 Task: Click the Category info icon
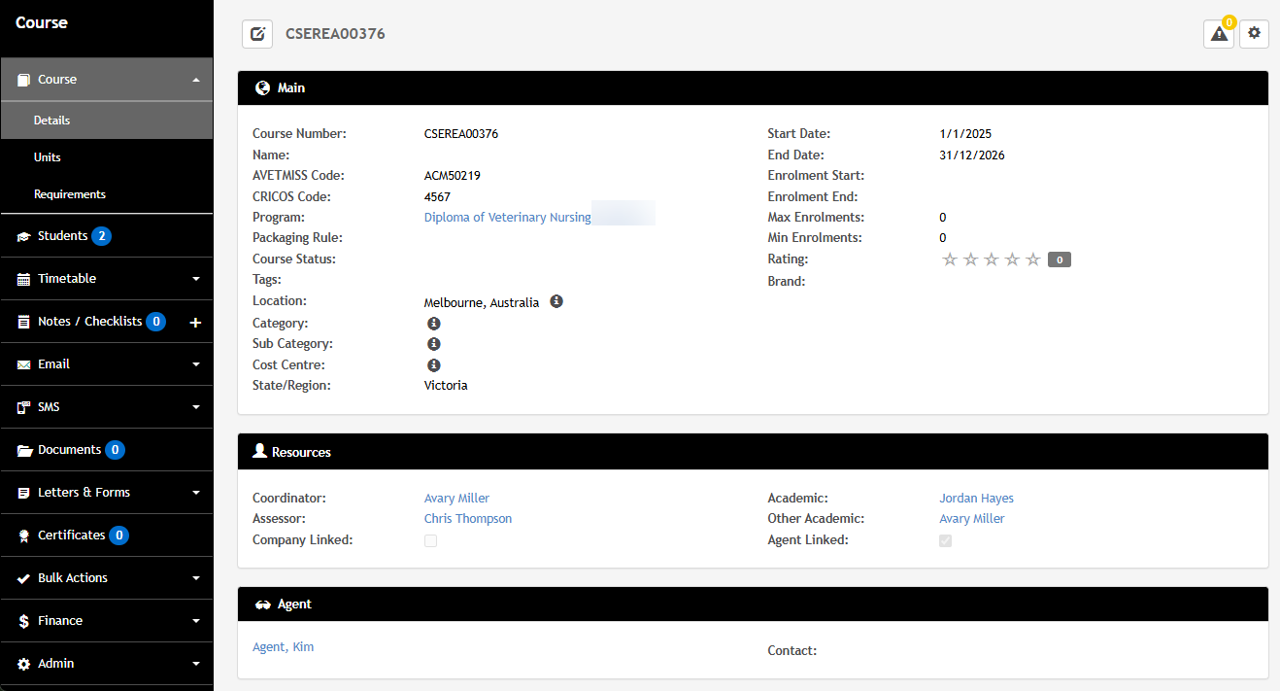pyautogui.click(x=434, y=323)
